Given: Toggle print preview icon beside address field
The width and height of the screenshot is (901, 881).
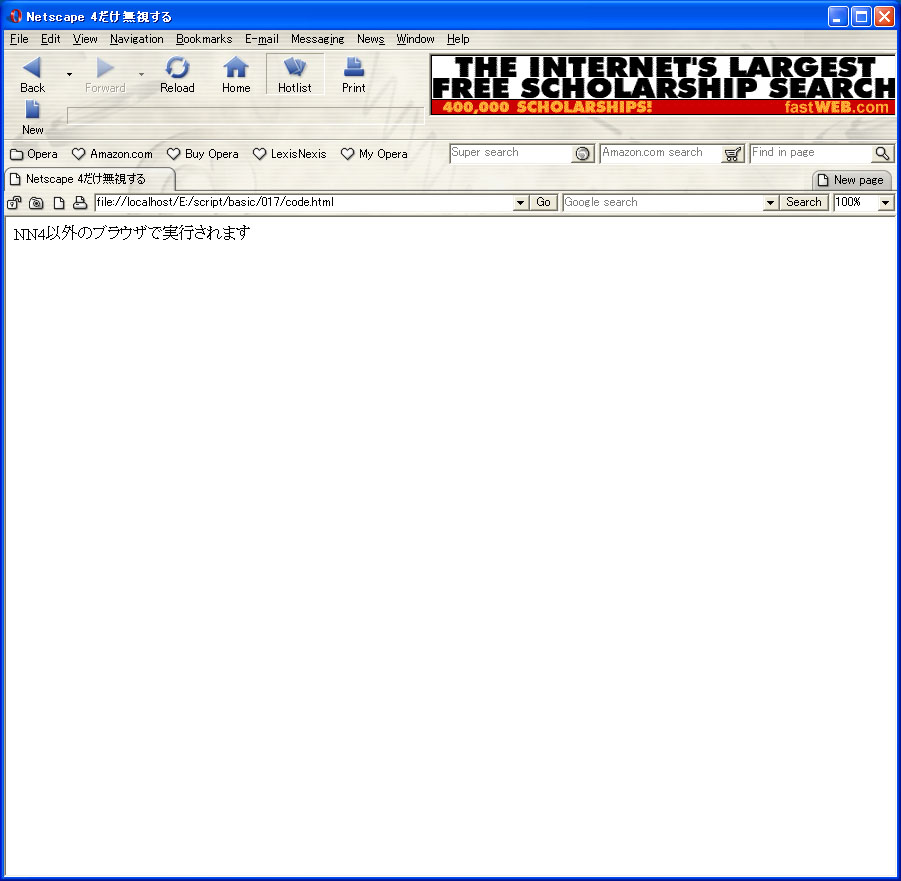Looking at the screenshot, I should click(x=80, y=202).
